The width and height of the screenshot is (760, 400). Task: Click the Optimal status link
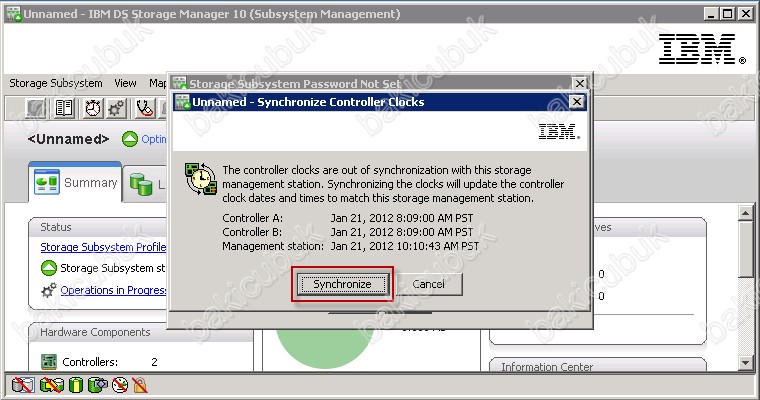154,139
